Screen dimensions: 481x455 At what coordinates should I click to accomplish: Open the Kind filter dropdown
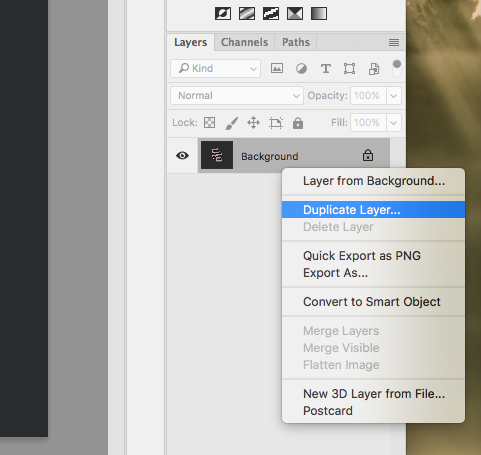[215, 68]
